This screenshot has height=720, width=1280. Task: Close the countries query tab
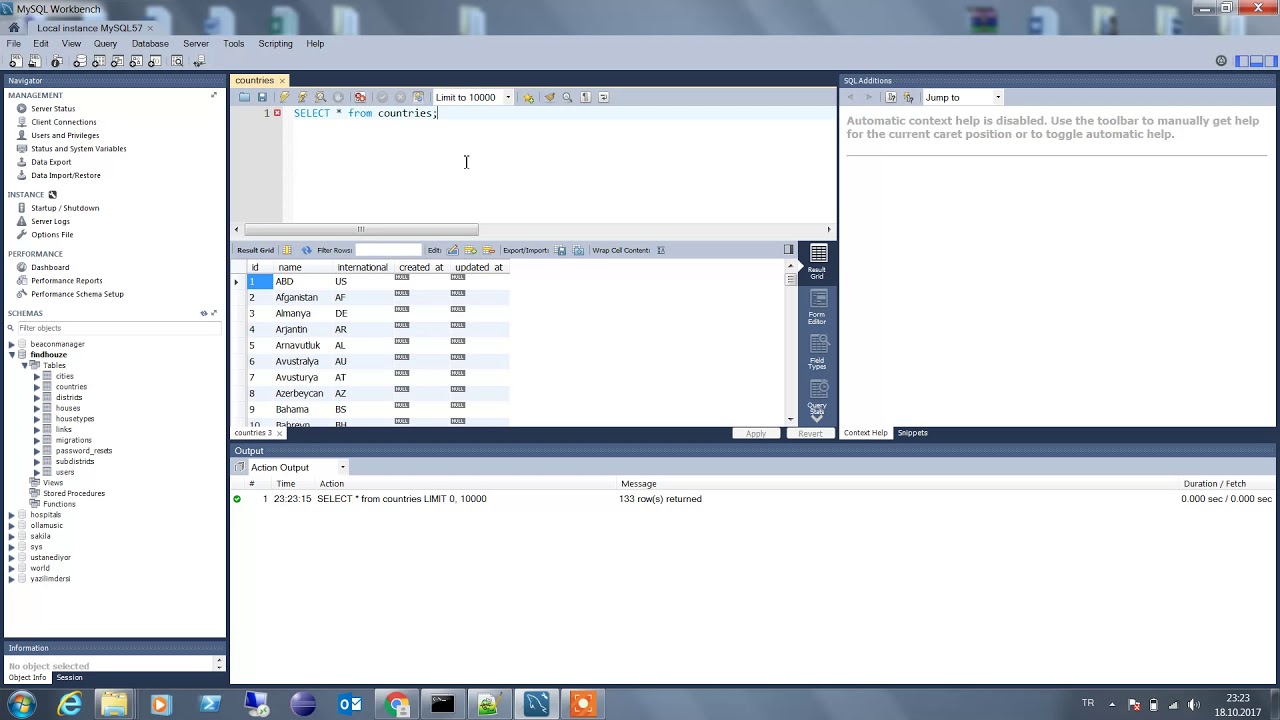coord(282,81)
